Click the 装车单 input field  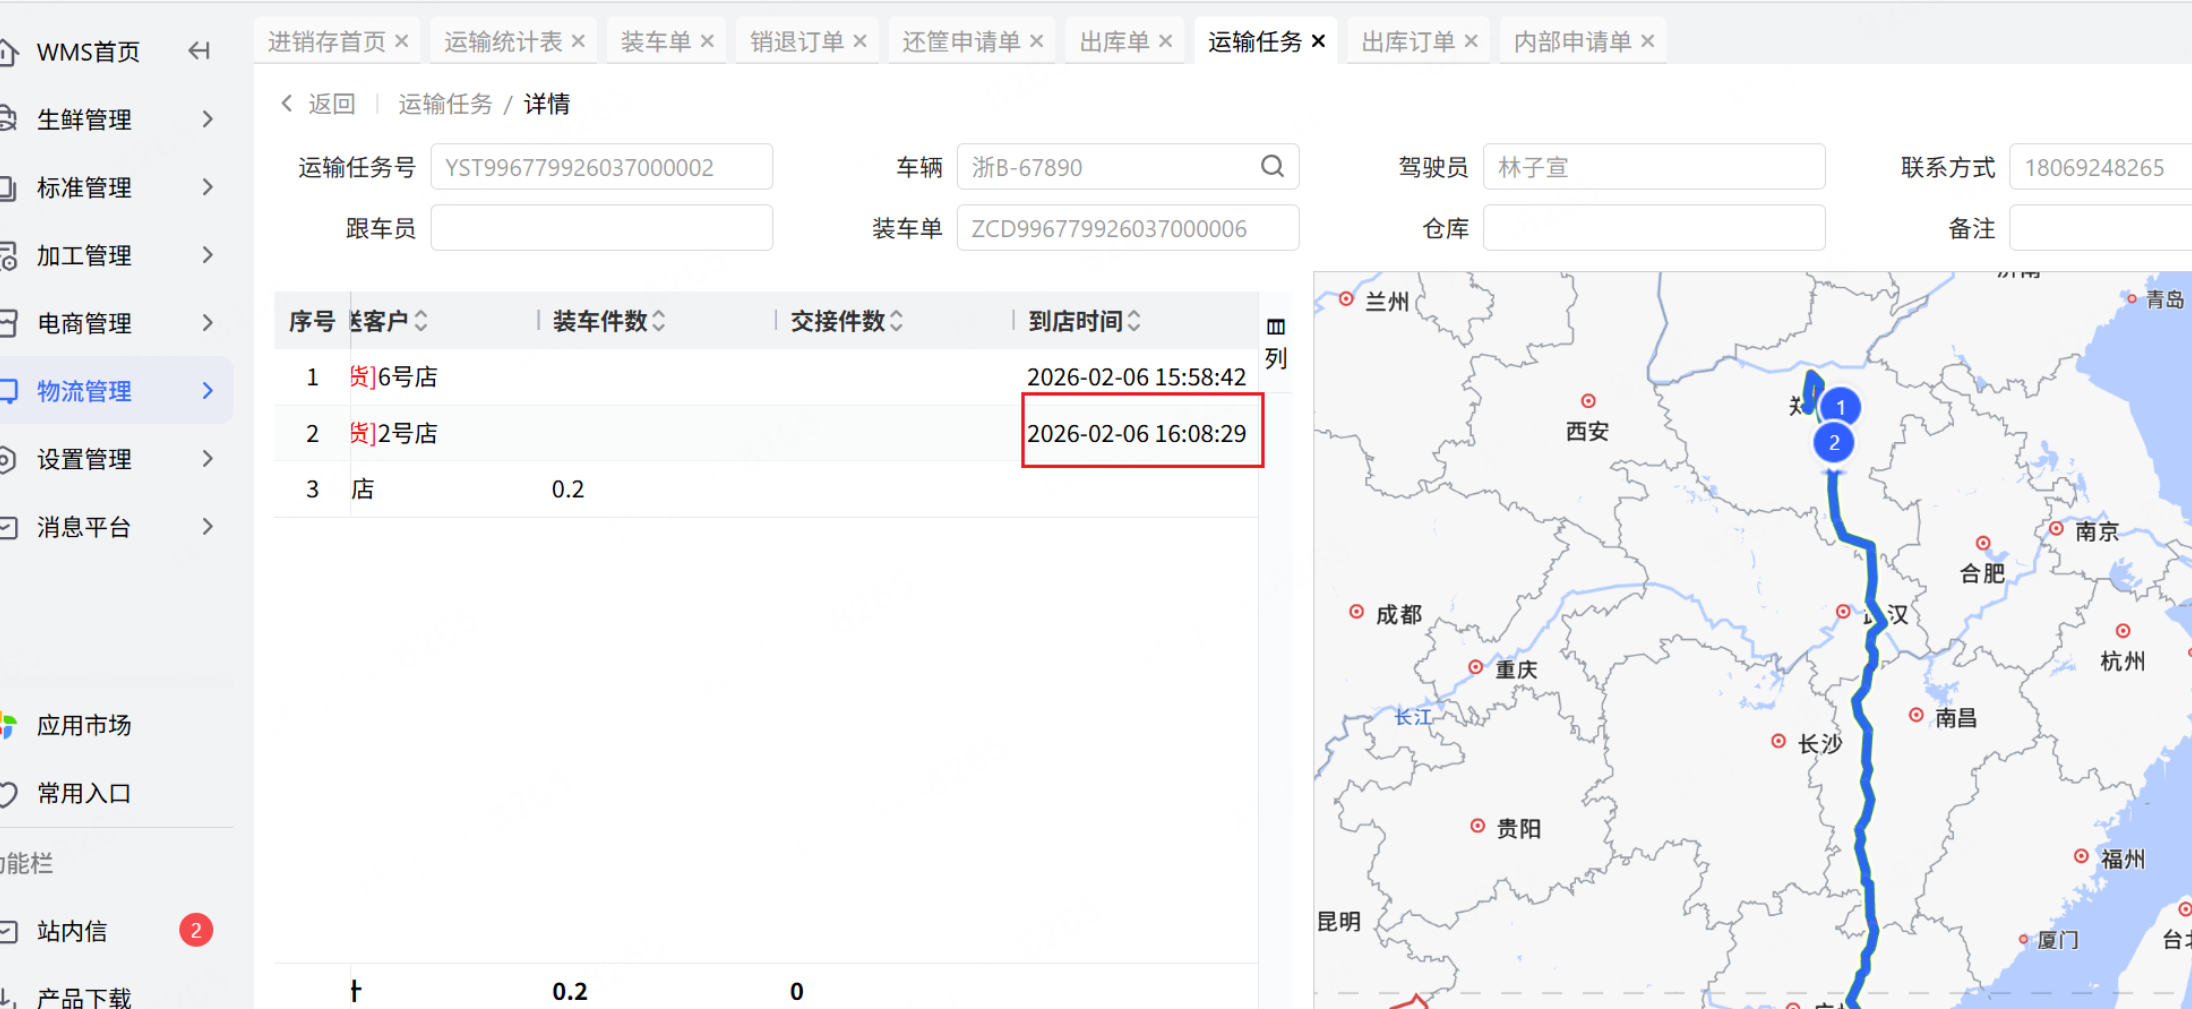pos(1128,228)
